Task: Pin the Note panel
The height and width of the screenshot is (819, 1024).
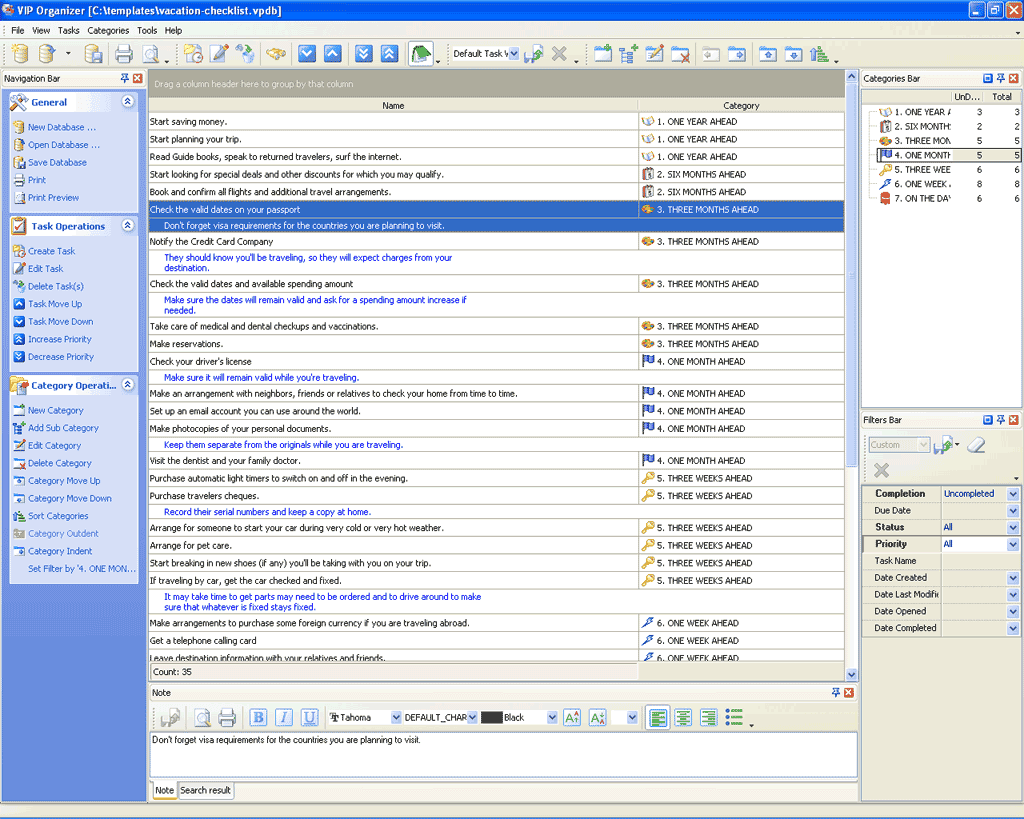Action: (x=836, y=692)
